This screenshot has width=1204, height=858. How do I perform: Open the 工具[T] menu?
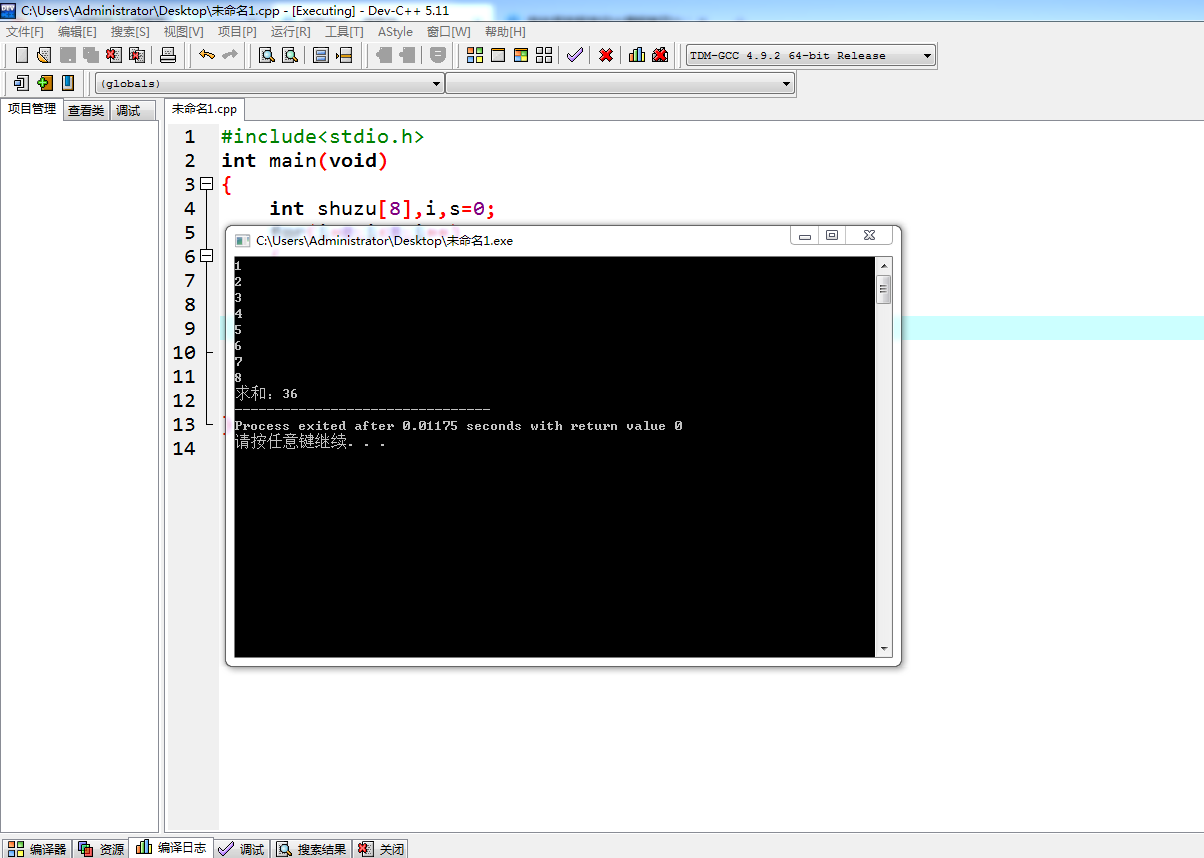[x=344, y=32]
